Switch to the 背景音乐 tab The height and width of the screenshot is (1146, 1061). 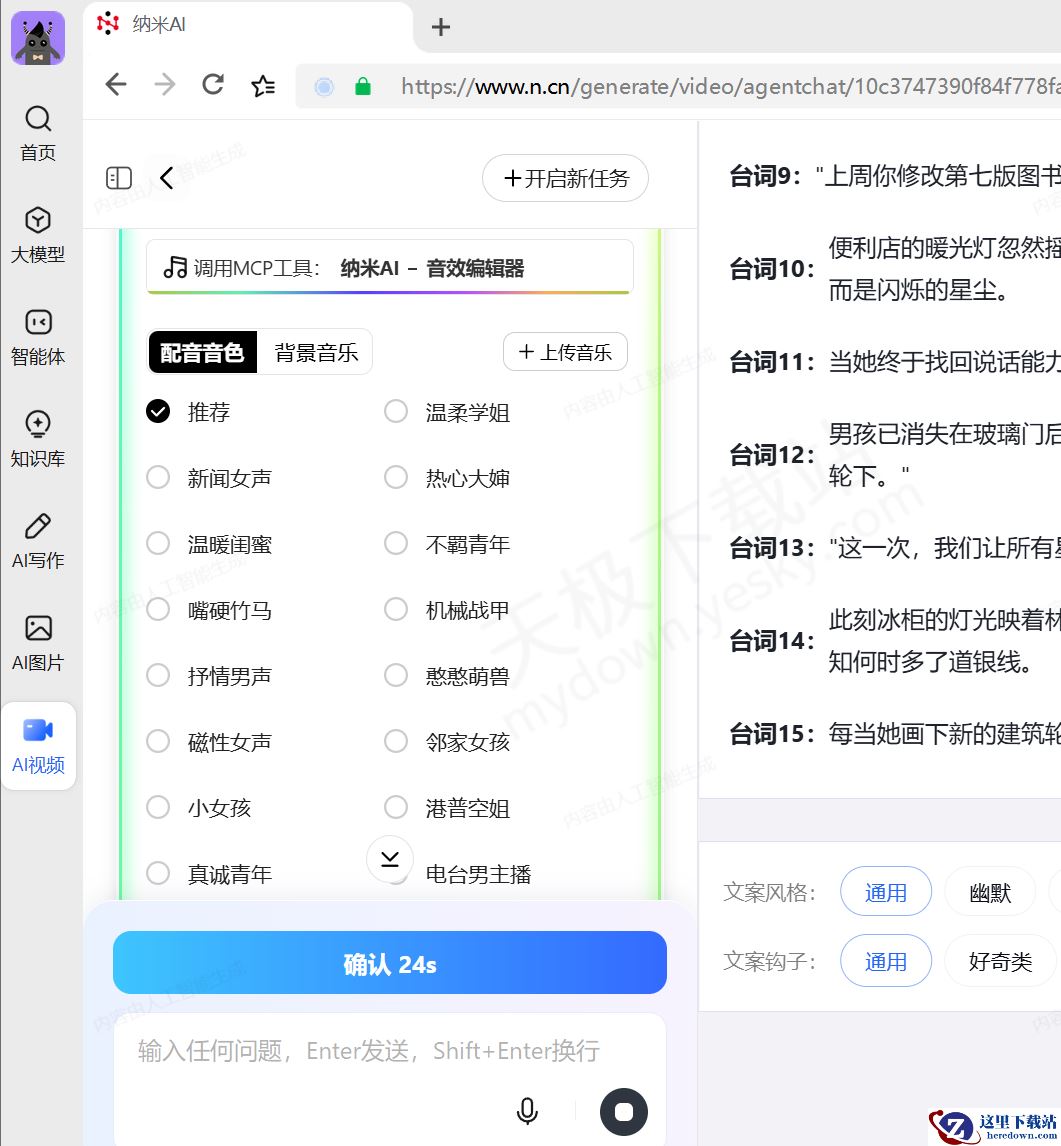click(316, 352)
